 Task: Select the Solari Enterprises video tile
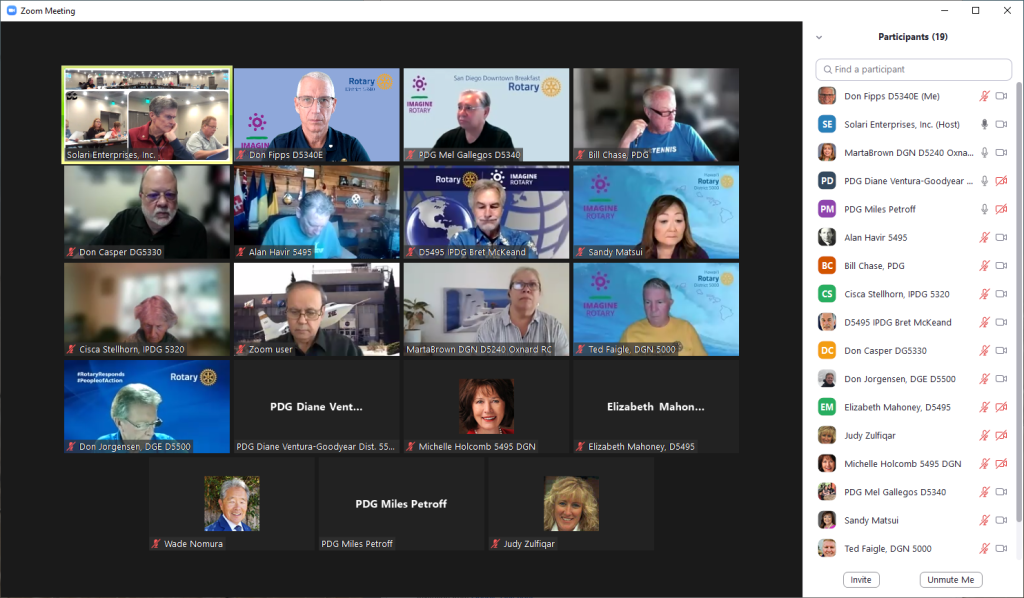[147, 114]
